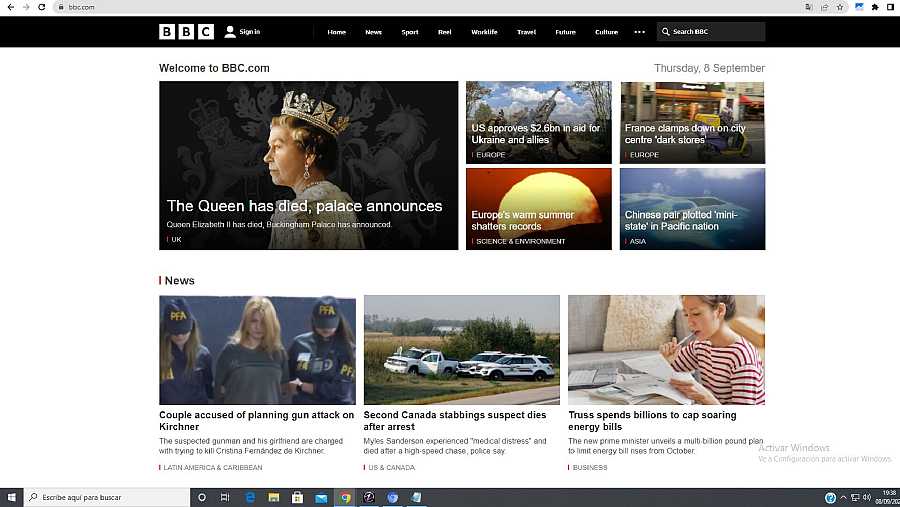
Task: Reload the page with the browser refresh button
Action: click(x=41, y=7)
